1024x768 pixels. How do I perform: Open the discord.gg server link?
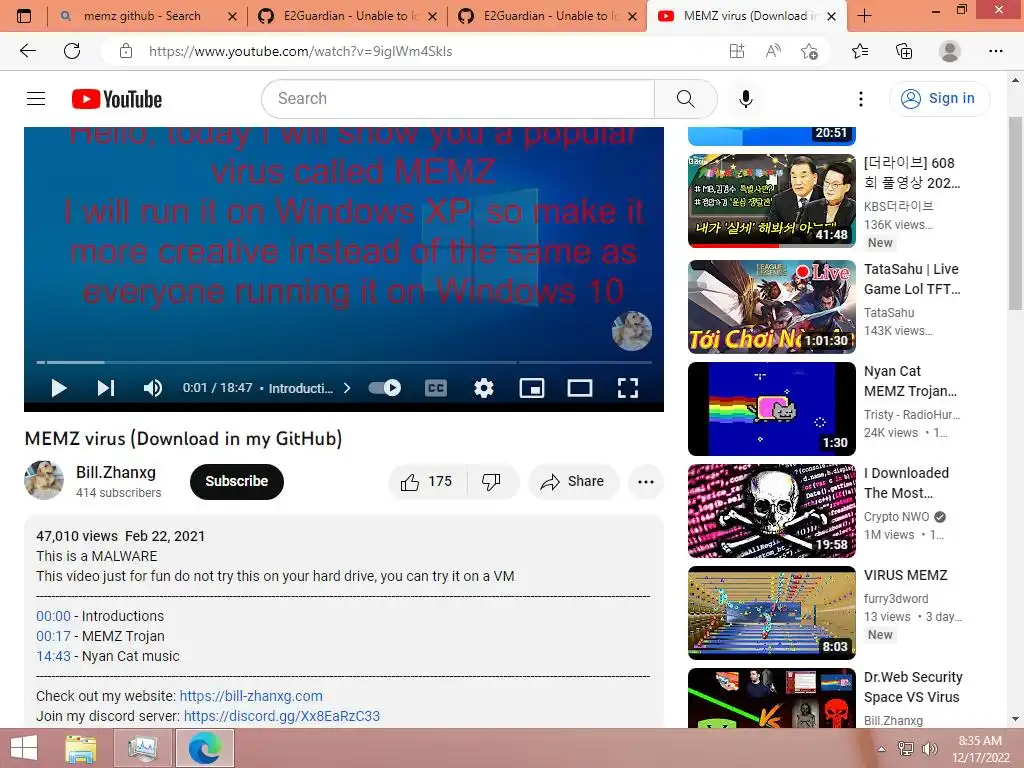(281, 716)
